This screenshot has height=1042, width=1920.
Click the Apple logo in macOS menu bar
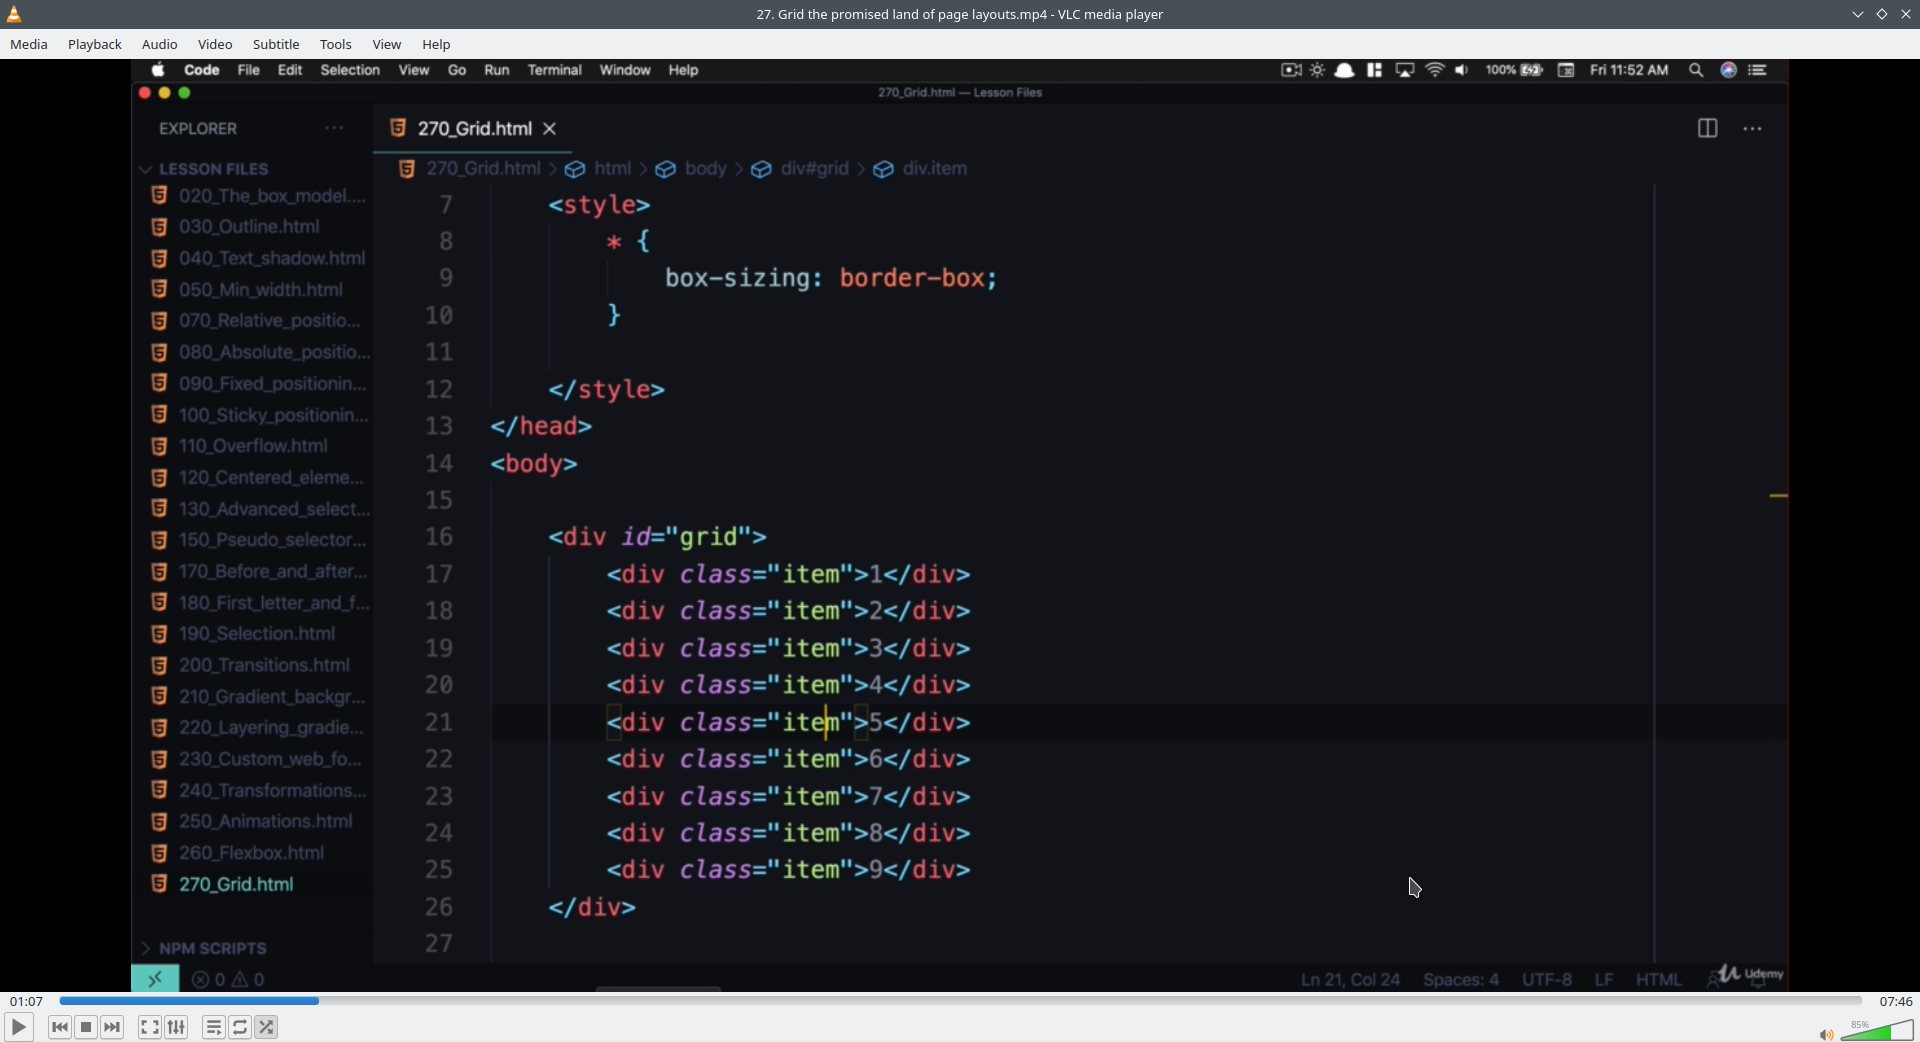click(158, 70)
